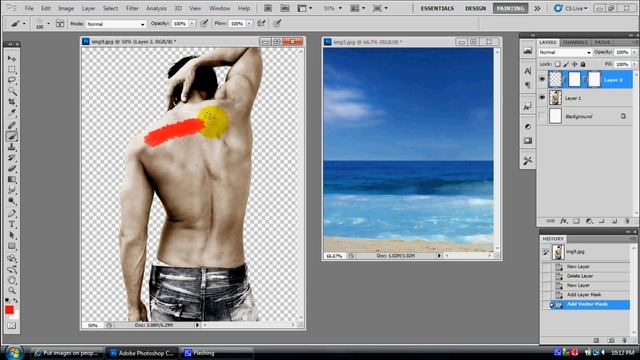Select the Gradient tool
640x360 pixels.
point(12,179)
